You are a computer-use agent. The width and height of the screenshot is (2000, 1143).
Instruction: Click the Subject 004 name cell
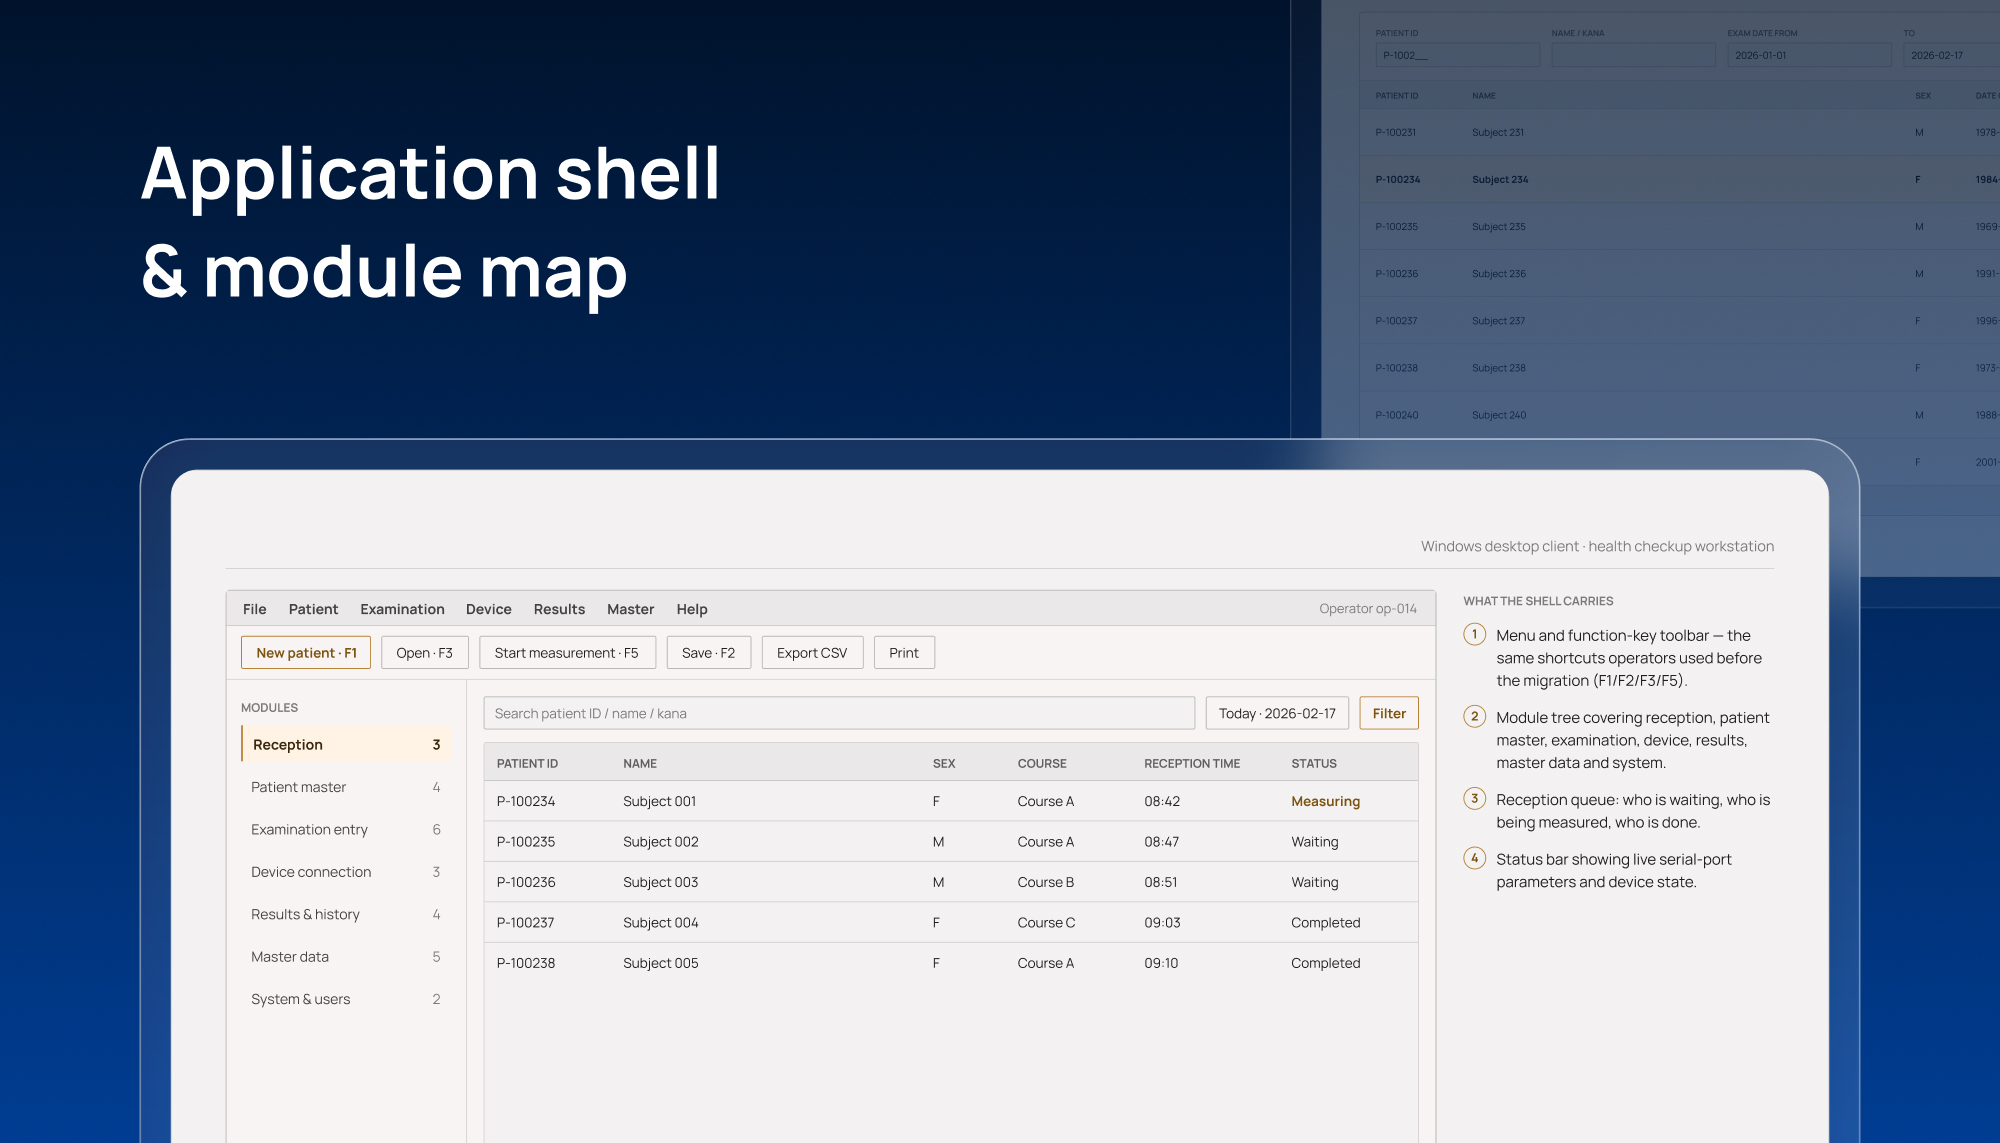point(660,923)
